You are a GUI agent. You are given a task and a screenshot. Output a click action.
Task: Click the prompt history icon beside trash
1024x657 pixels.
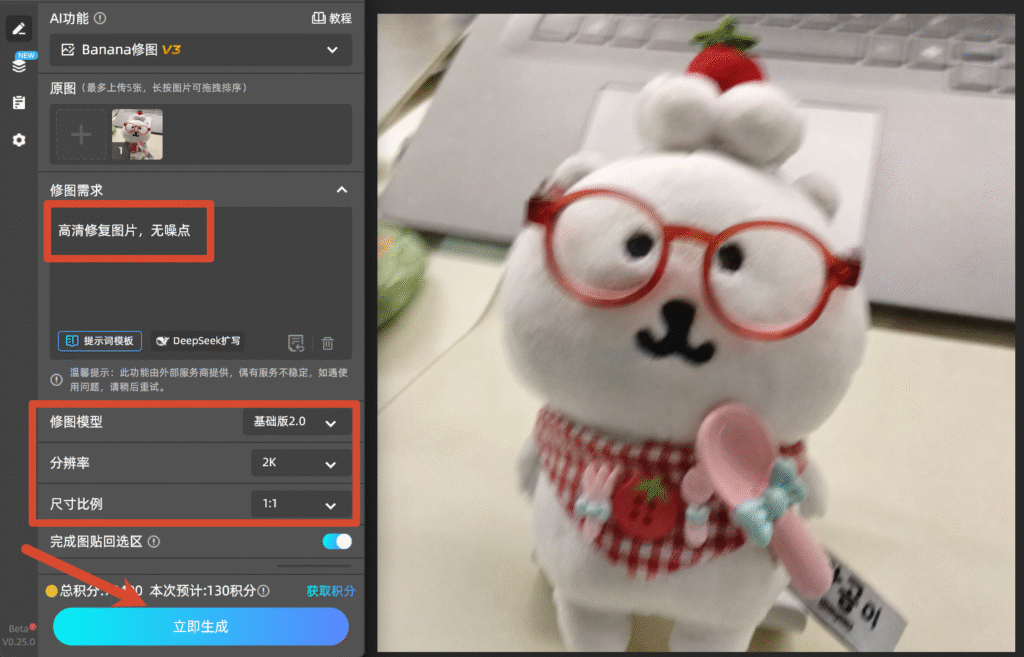tap(296, 343)
